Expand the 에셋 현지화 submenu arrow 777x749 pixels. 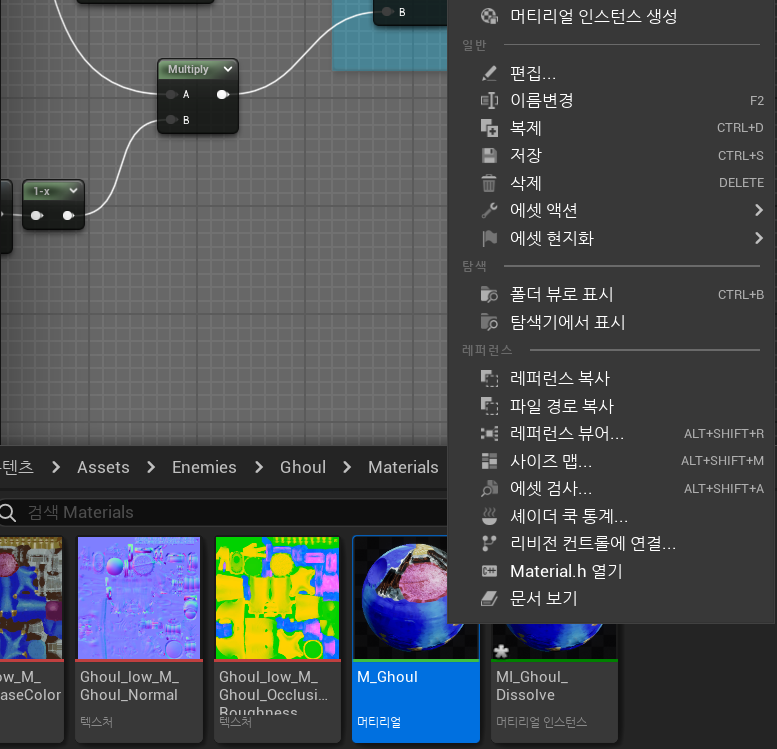759,238
